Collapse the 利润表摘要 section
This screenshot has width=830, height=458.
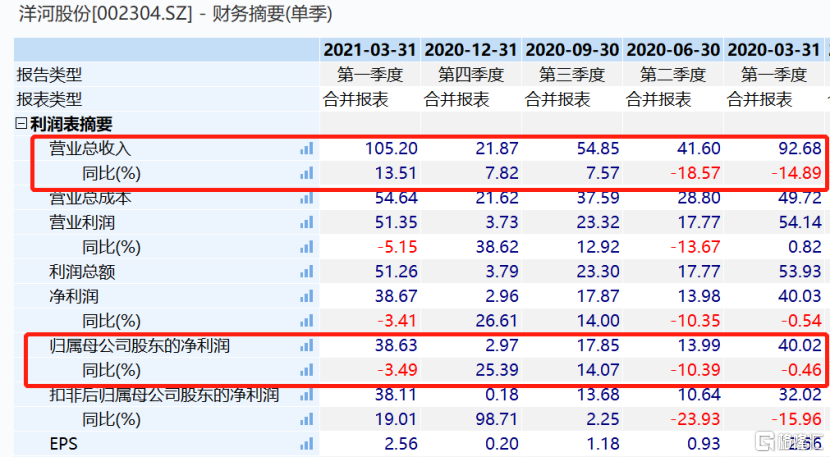21,124
